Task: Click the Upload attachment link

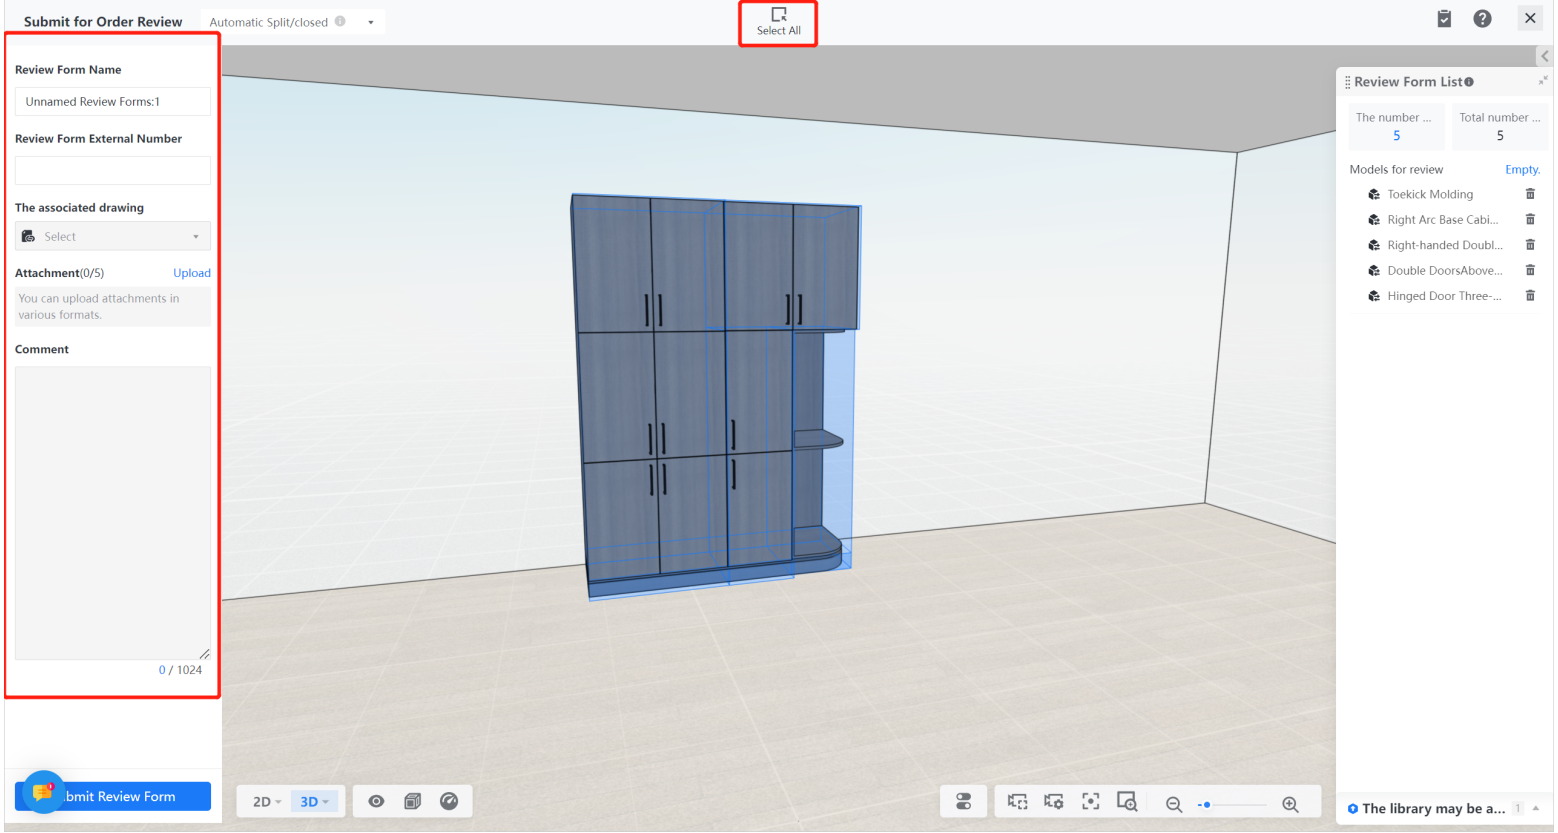Action: [x=192, y=273]
